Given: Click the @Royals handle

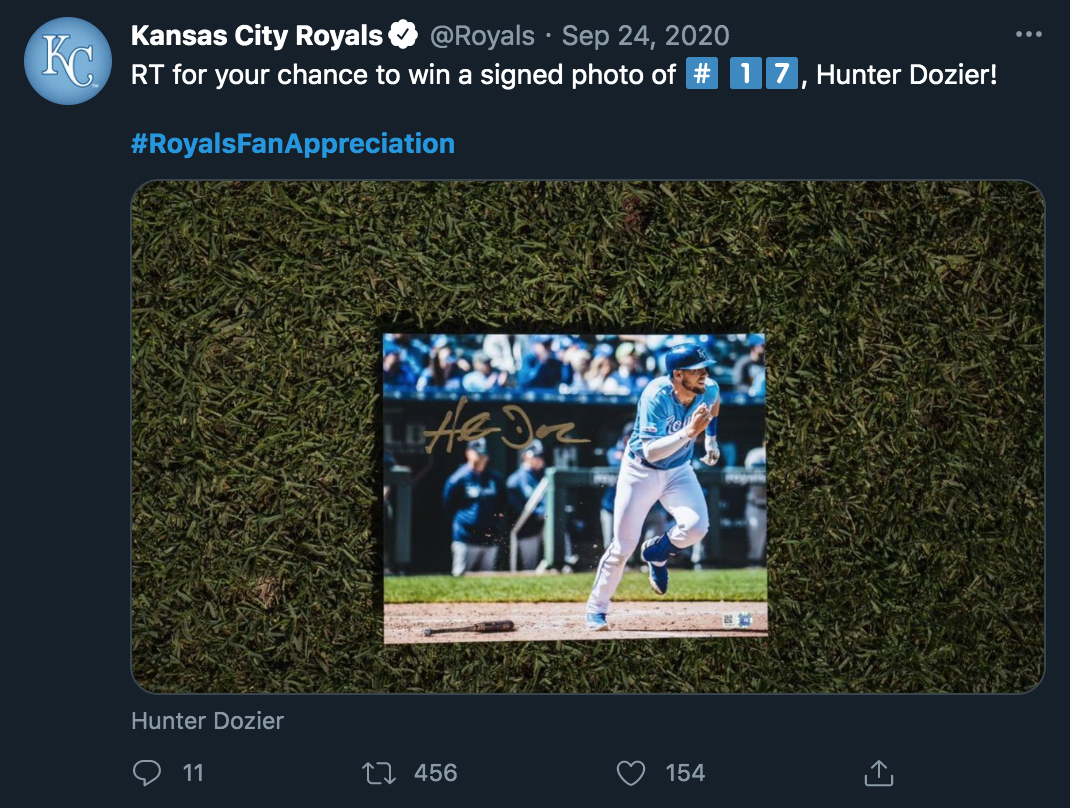Looking at the screenshot, I should point(482,36).
